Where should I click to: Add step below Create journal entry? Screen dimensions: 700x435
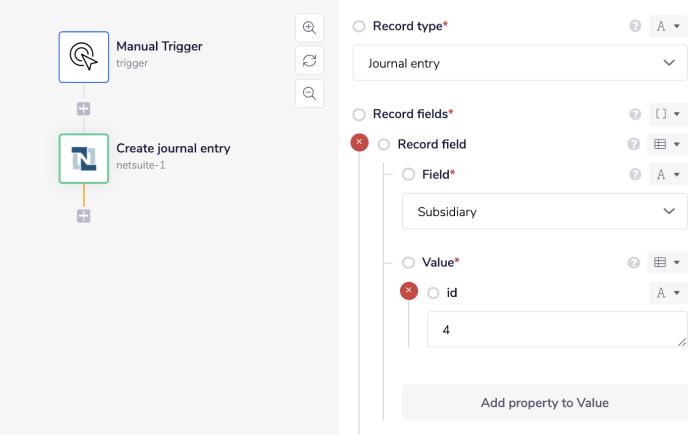[84, 216]
